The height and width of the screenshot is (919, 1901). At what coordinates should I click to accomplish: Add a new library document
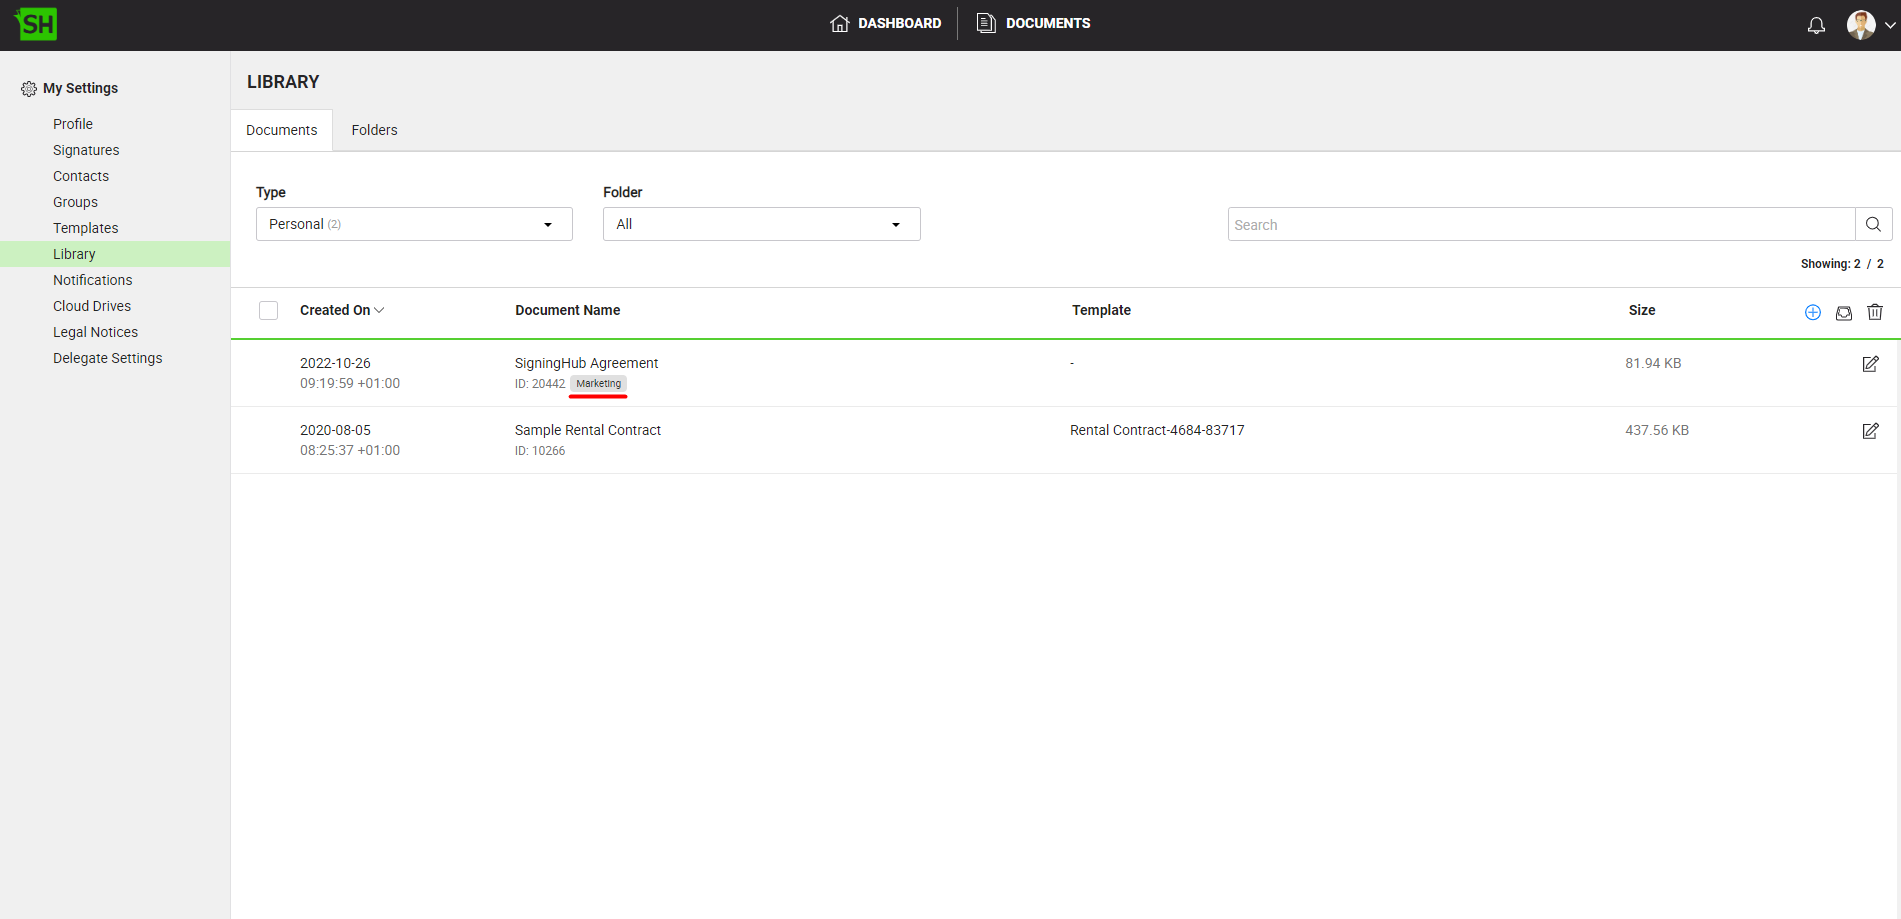pos(1812,312)
